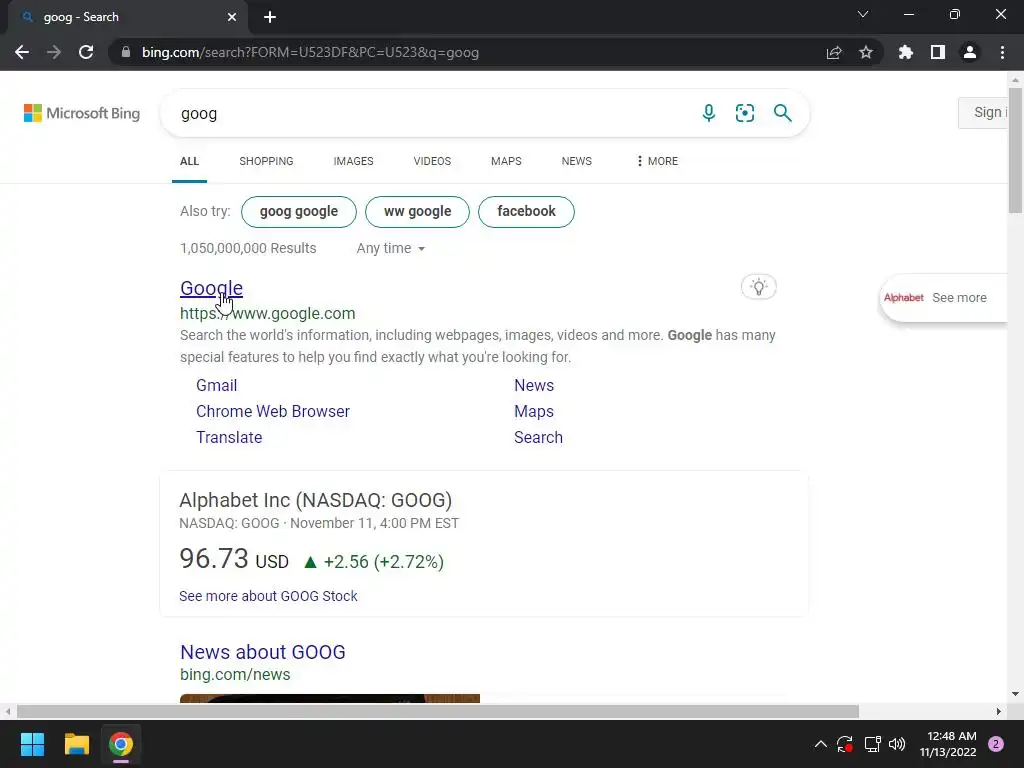Viewport: 1024px width, 768px height.
Task: Click the Chrome taskbar icon
Action: pyautogui.click(x=121, y=744)
